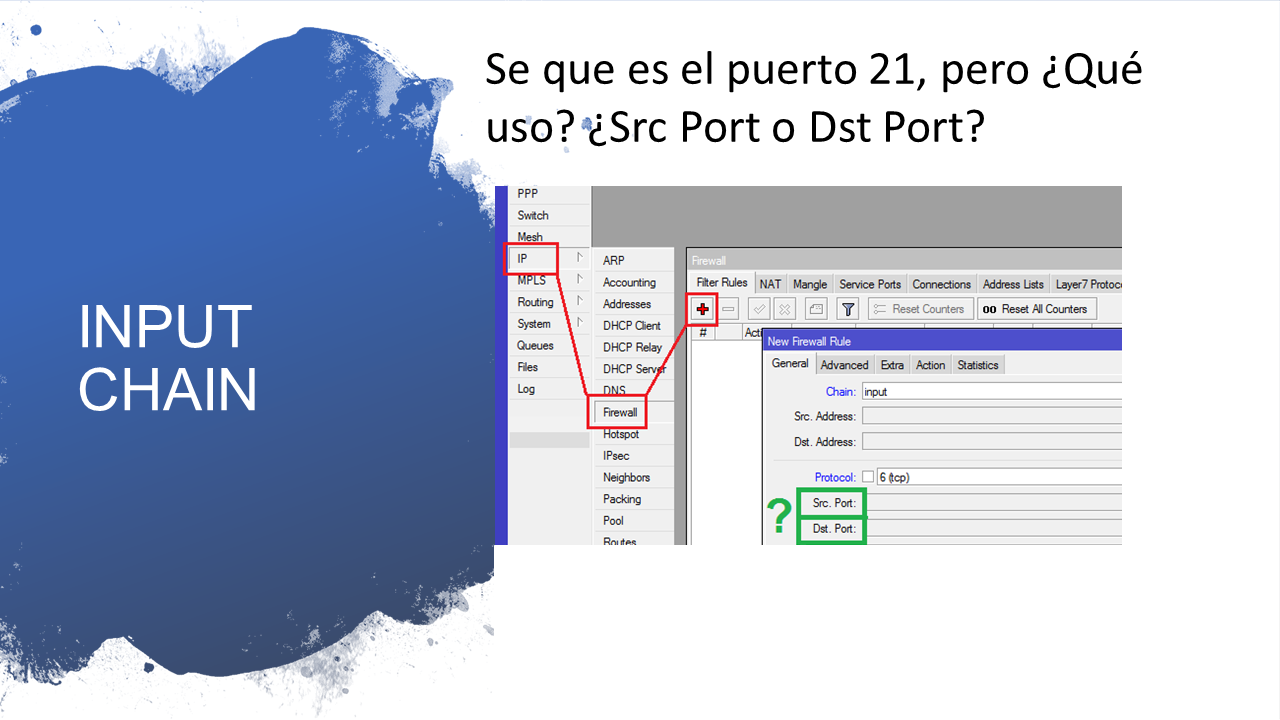
Task: Click the Comment icon in Firewall toolbar
Action: [816, 309]
